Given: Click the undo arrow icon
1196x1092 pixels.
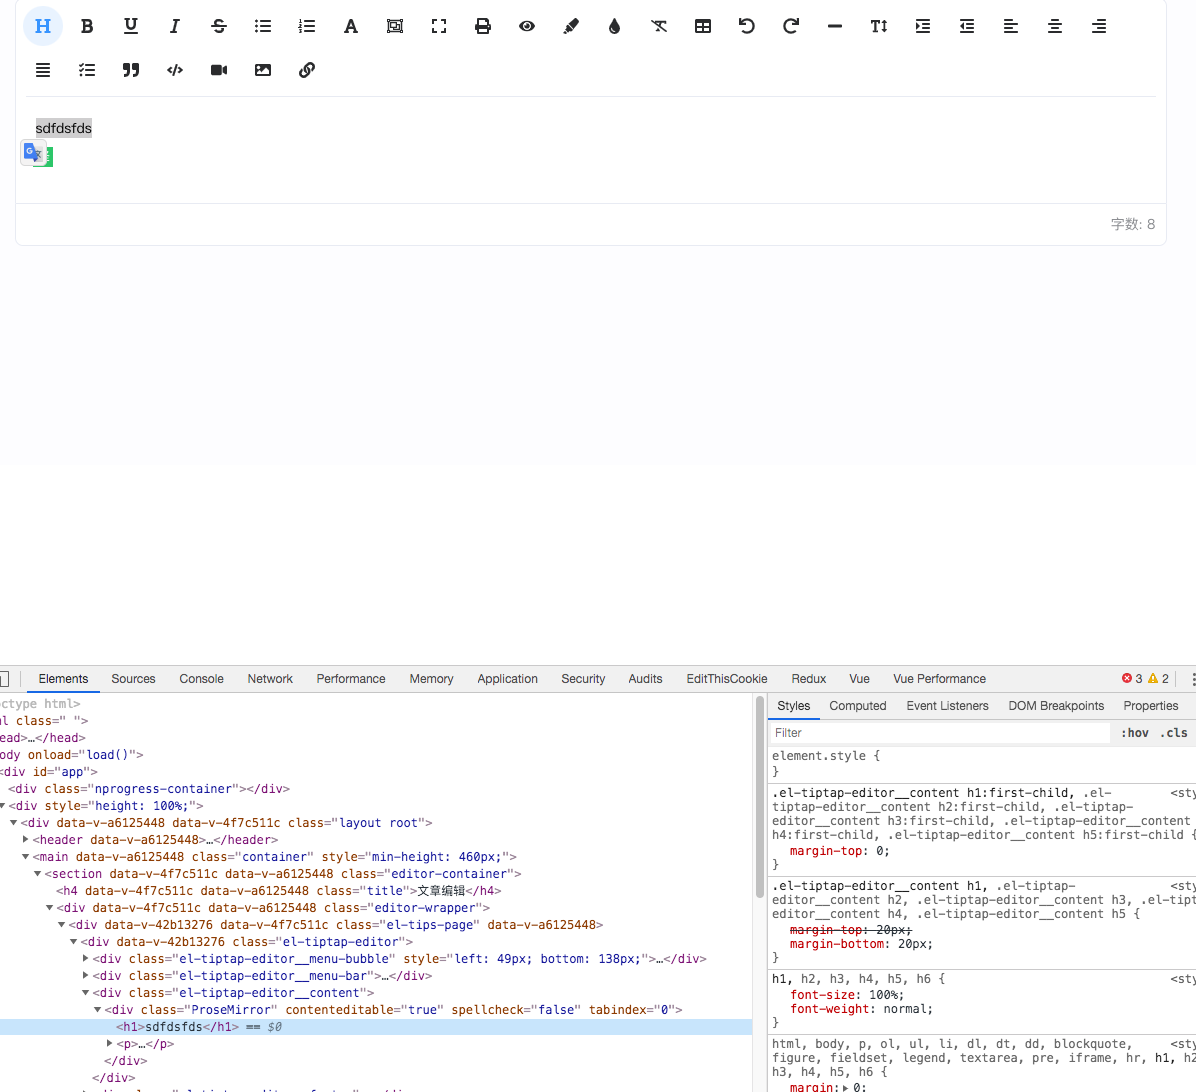Looking at the screenshot, I should tap(747, 26).
